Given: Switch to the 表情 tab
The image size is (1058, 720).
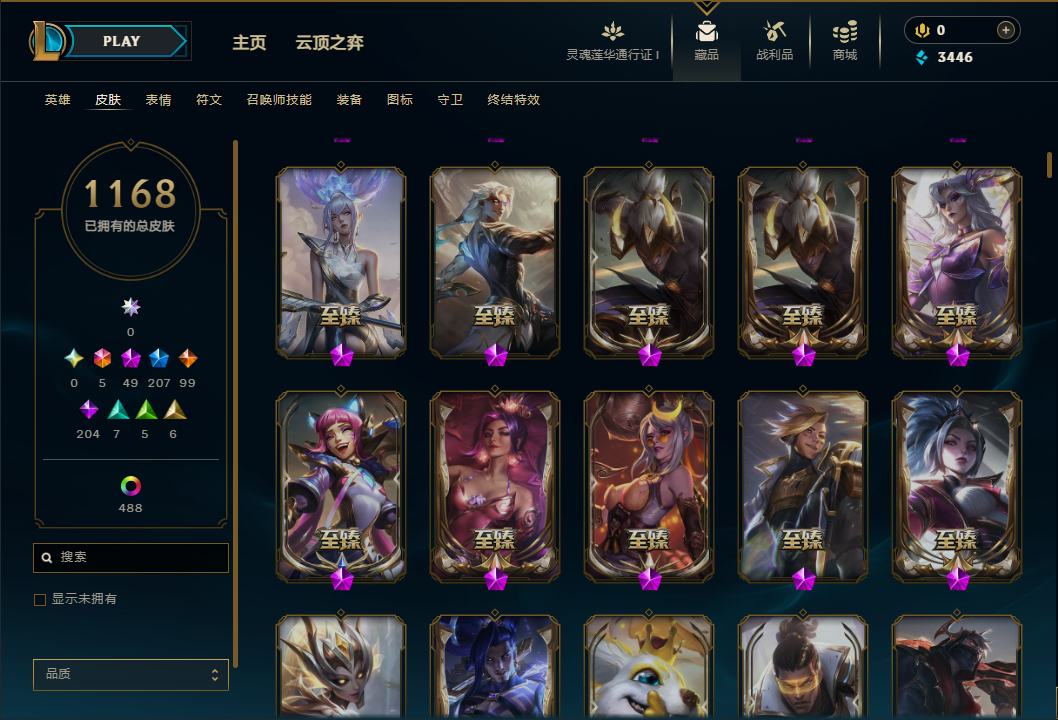Looking at the screenshot, I should coord(159,100).
